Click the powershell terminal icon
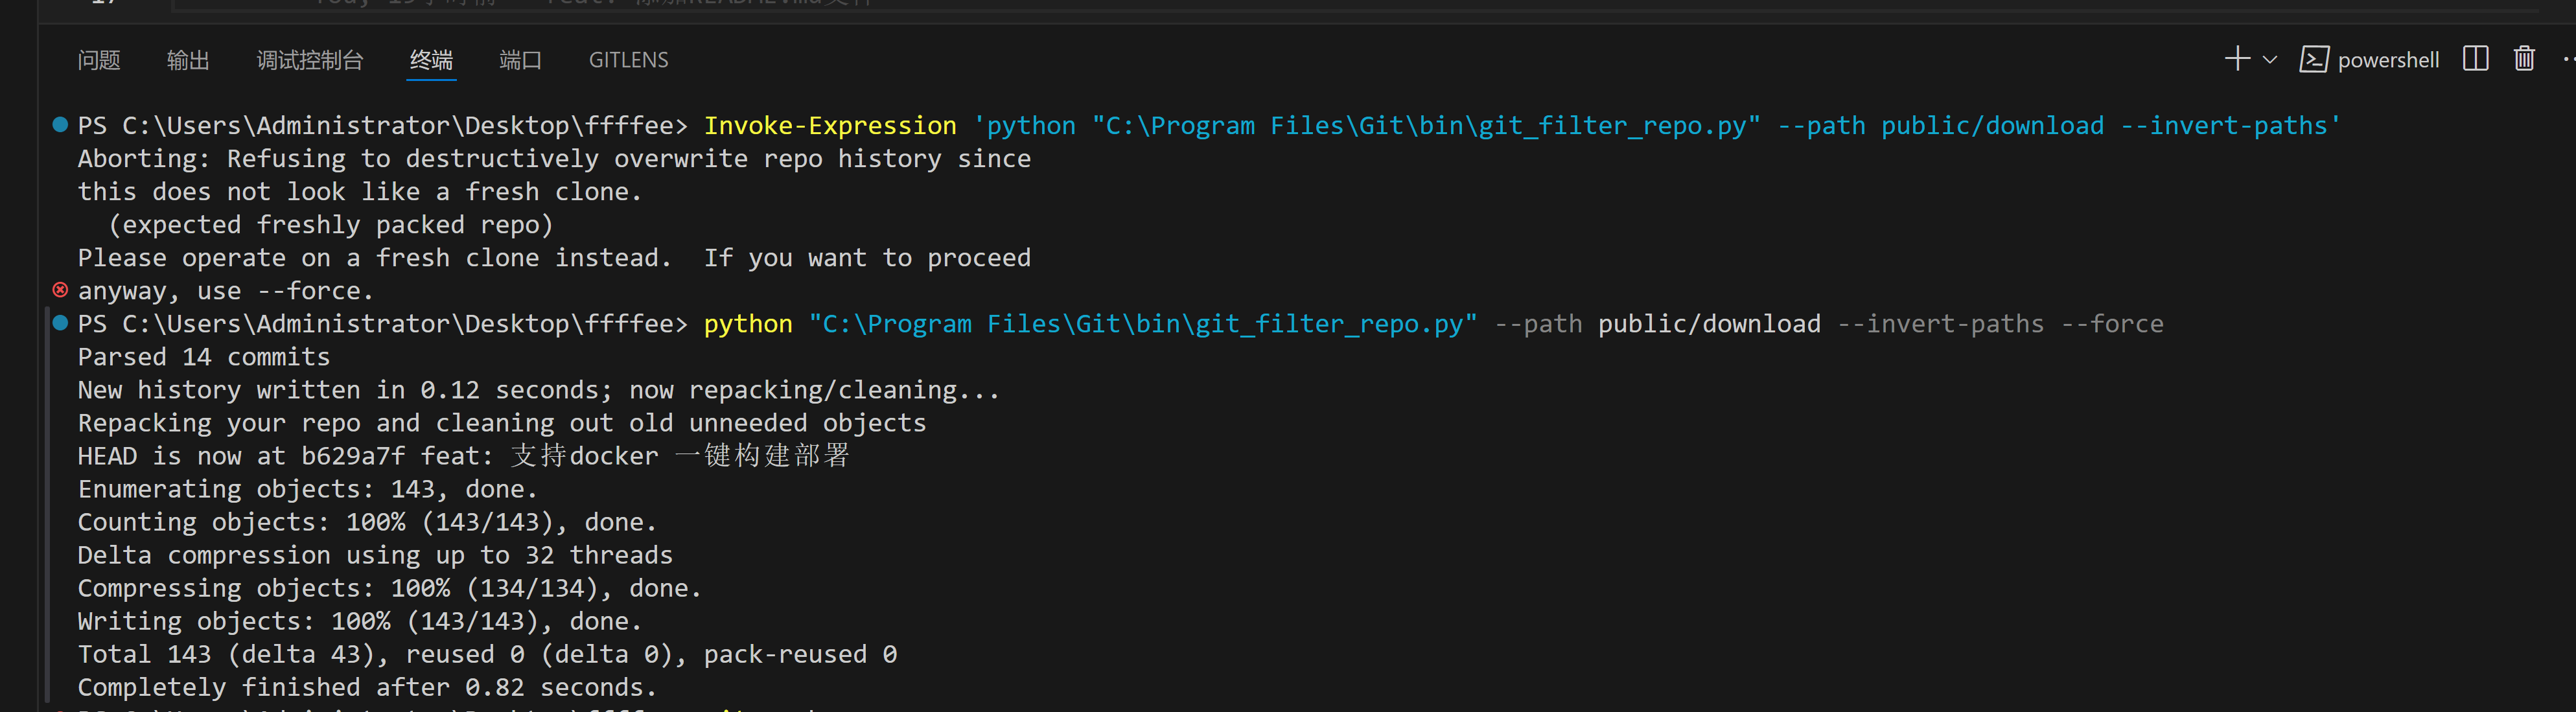The width and height of the screenshot is (2576, 712). (x=2314, y=60)
